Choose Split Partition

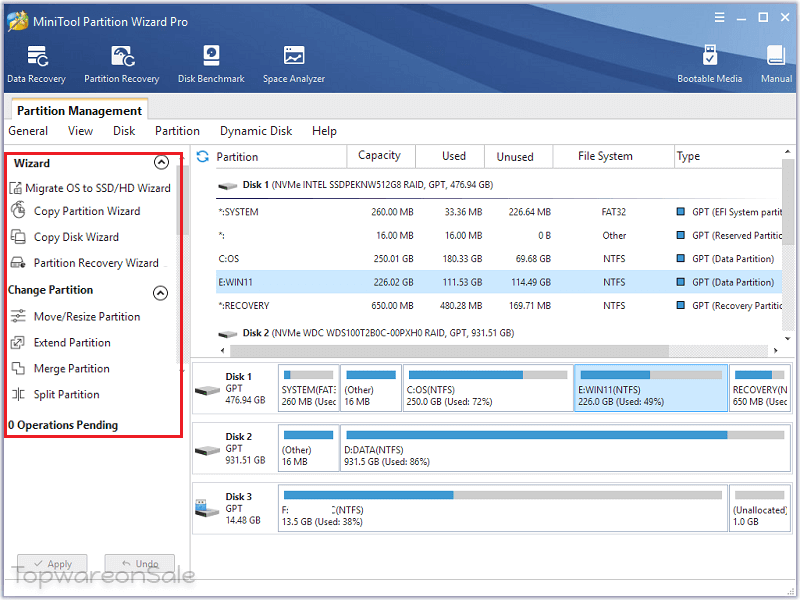point(55,394)
